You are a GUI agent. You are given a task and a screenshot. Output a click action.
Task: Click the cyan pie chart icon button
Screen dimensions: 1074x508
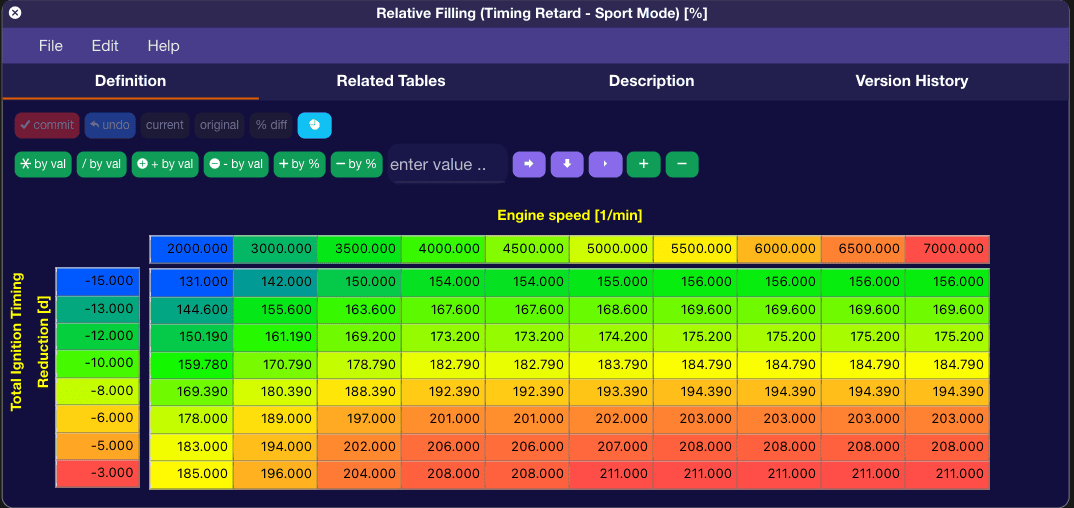(x=314, y=125)
